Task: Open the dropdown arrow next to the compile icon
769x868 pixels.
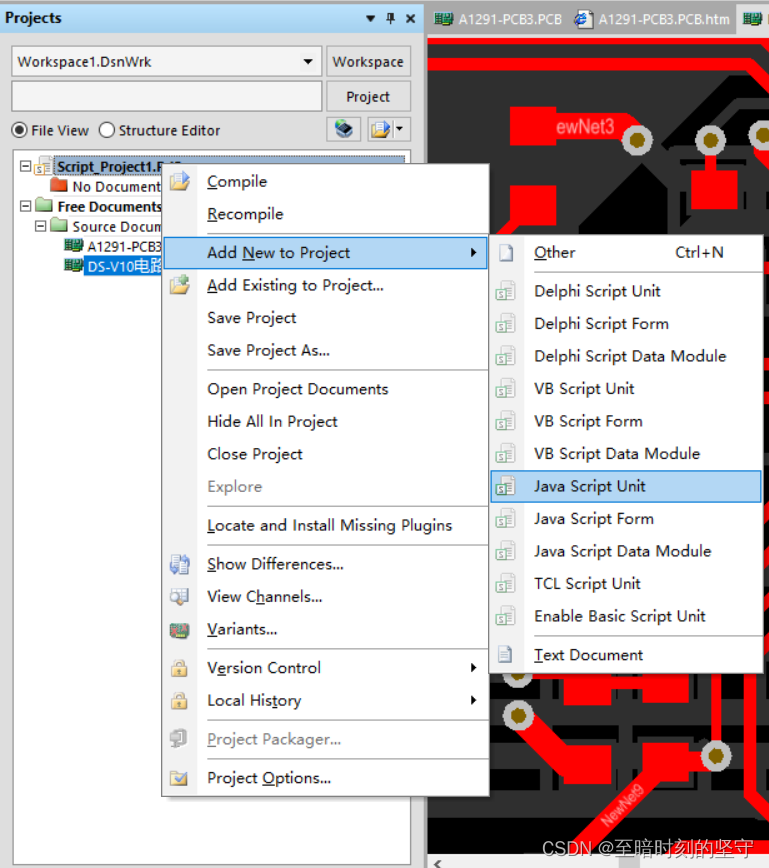Action: [x=400, y=130]
